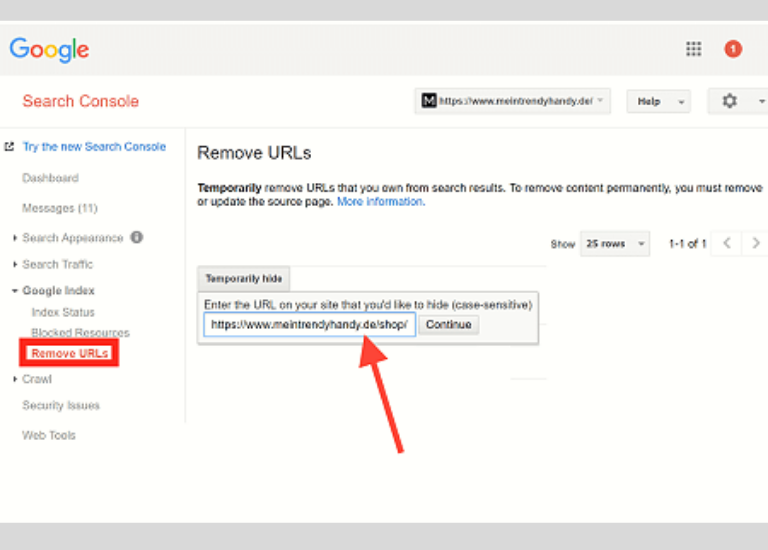
Task: Click the Search Console title link
Action: click(x=81, y=101)
